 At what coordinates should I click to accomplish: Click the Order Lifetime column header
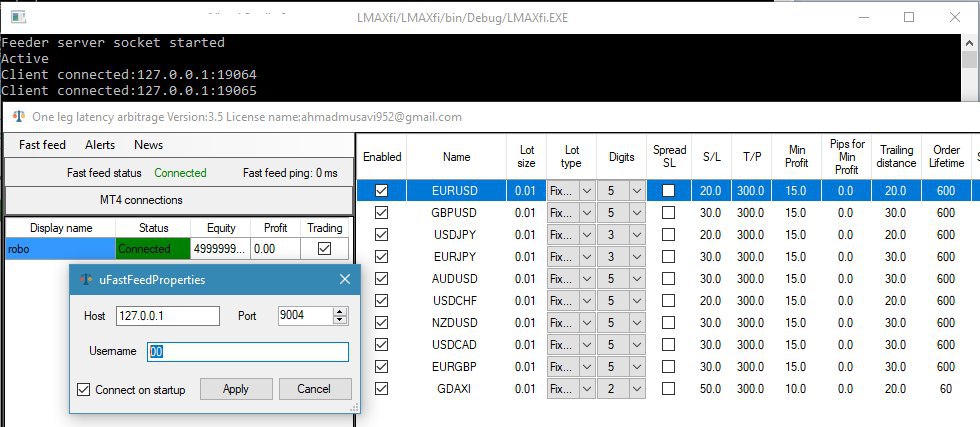tap(946, 157)
